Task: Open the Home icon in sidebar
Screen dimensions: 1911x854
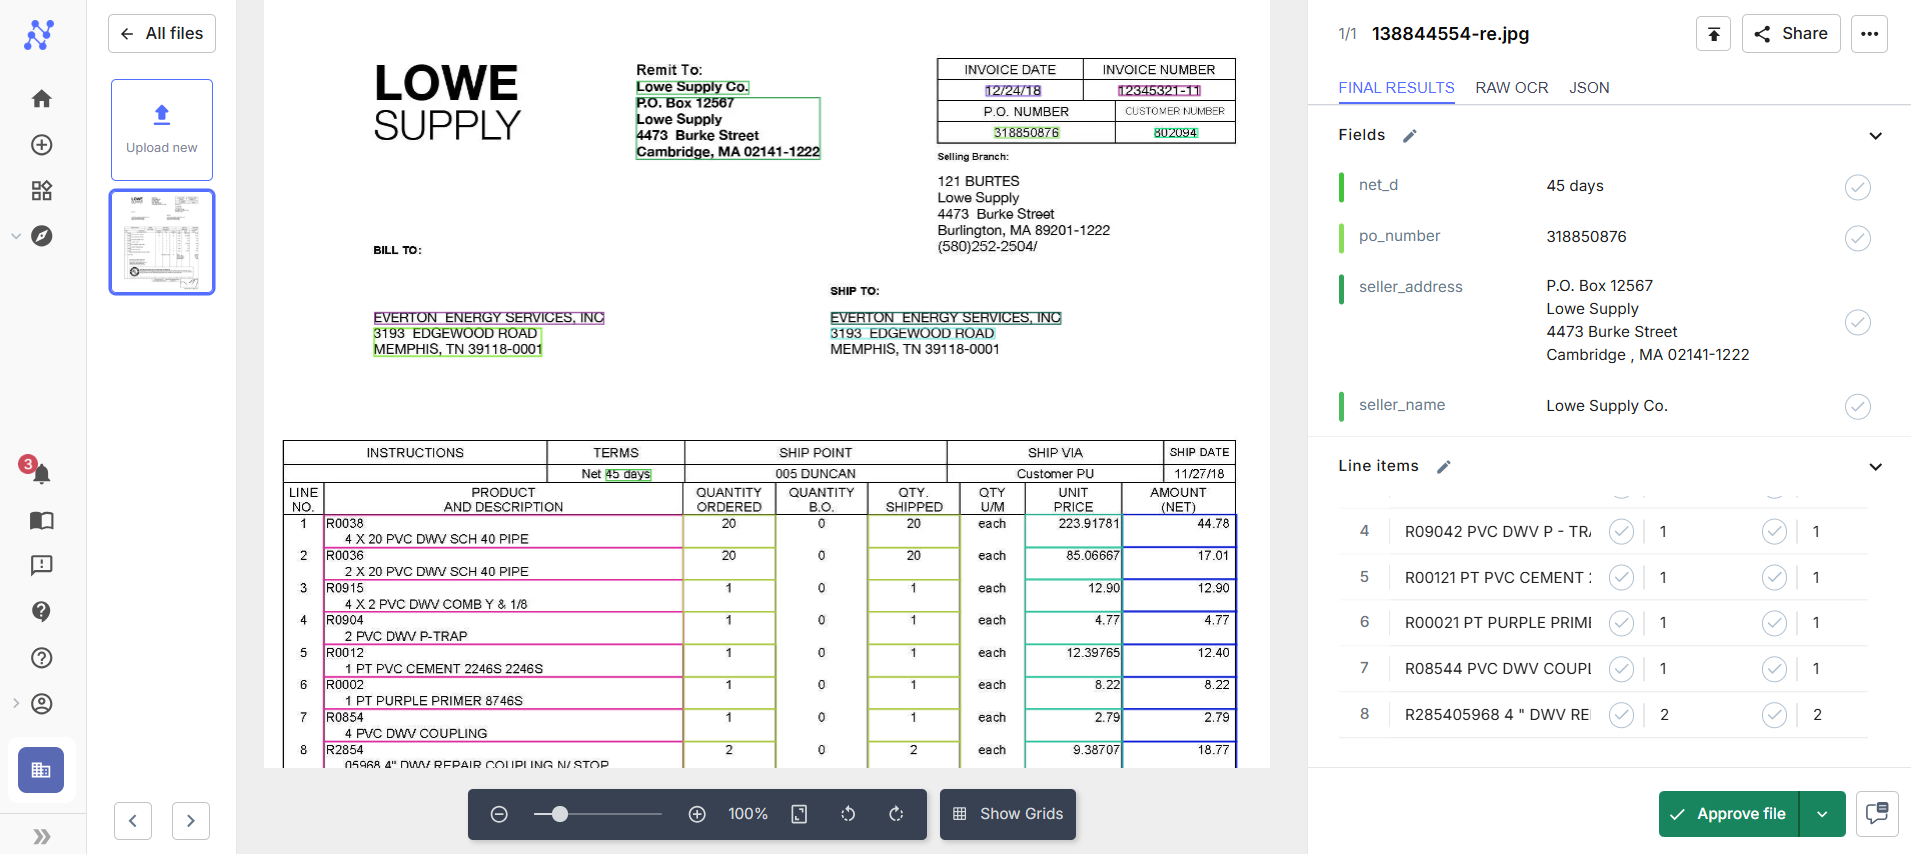Action: tap(41, 98)
